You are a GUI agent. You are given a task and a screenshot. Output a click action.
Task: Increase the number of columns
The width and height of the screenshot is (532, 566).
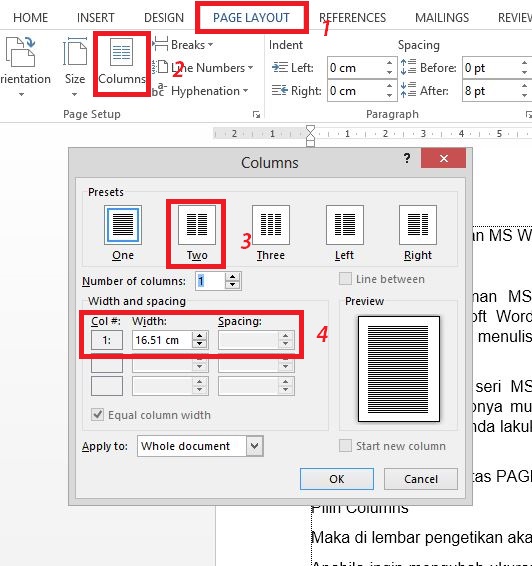pos(232,277)
